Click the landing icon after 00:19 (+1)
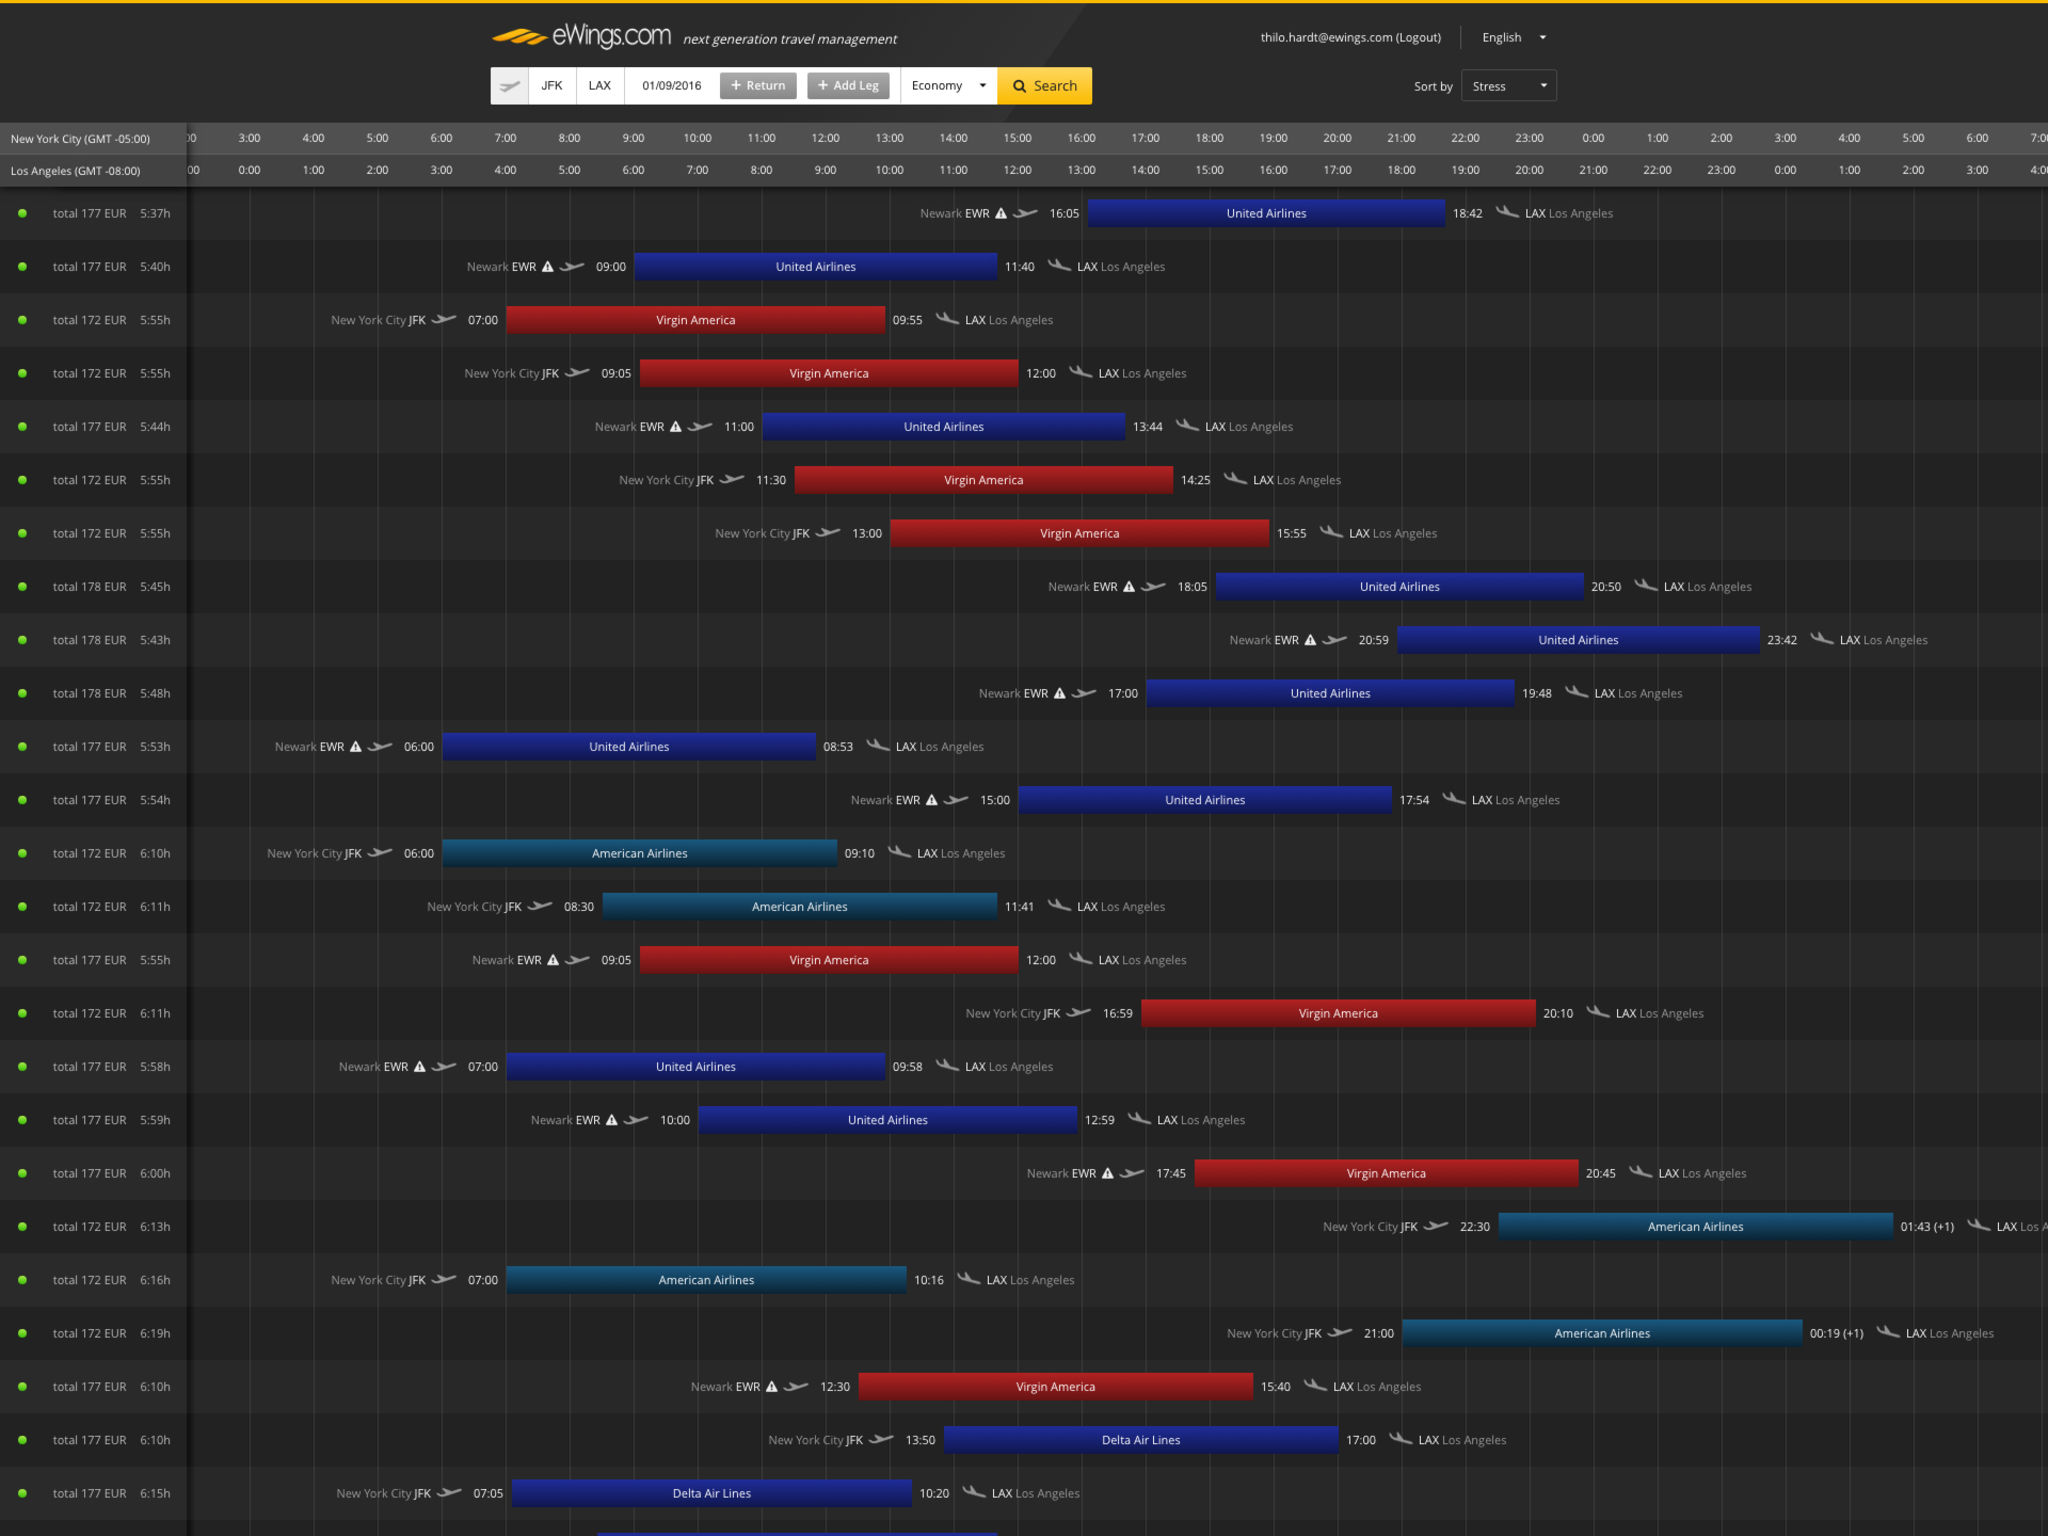Image resolution: width=2048 pixels, height=1536 pixels. tap(1888, 1332)
